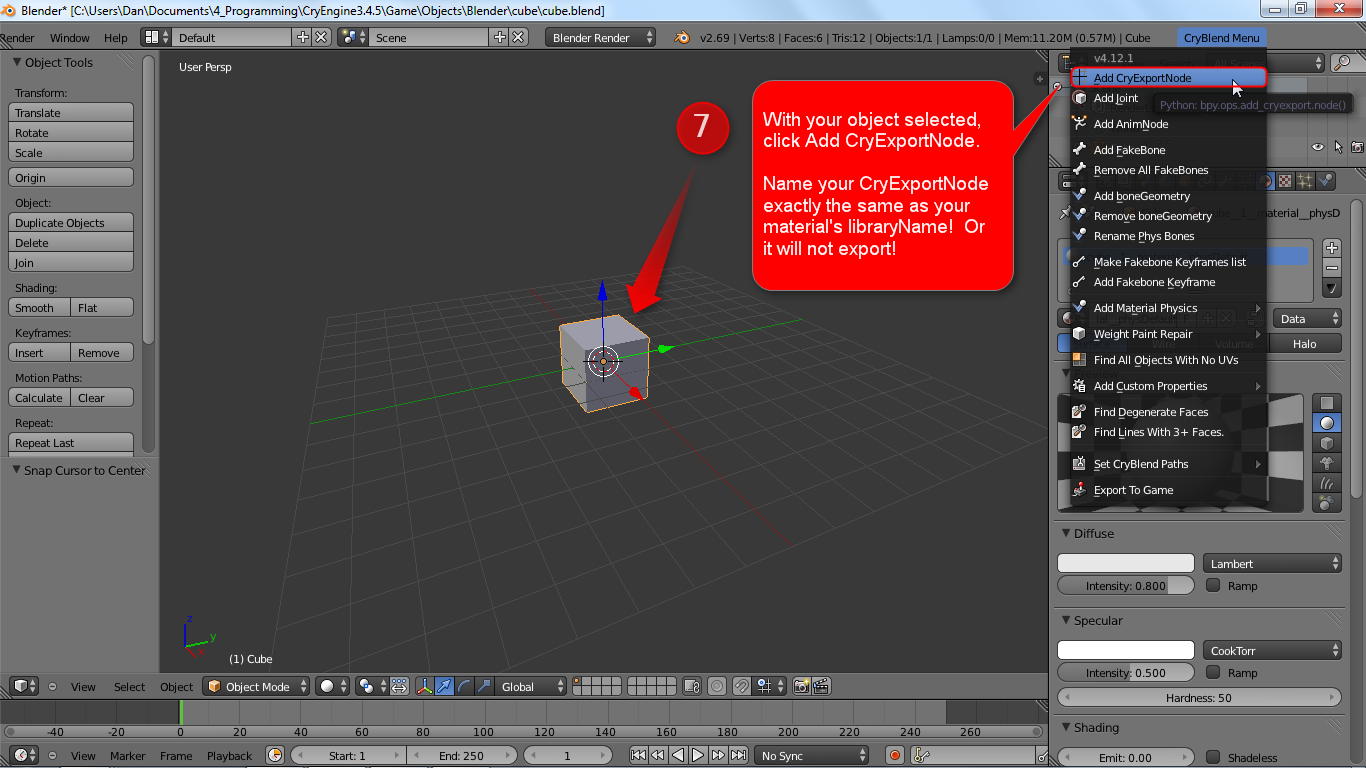This screenshot has width=1366, height=768.
Task: Click specular color swatch
Action: [1126, 651]
